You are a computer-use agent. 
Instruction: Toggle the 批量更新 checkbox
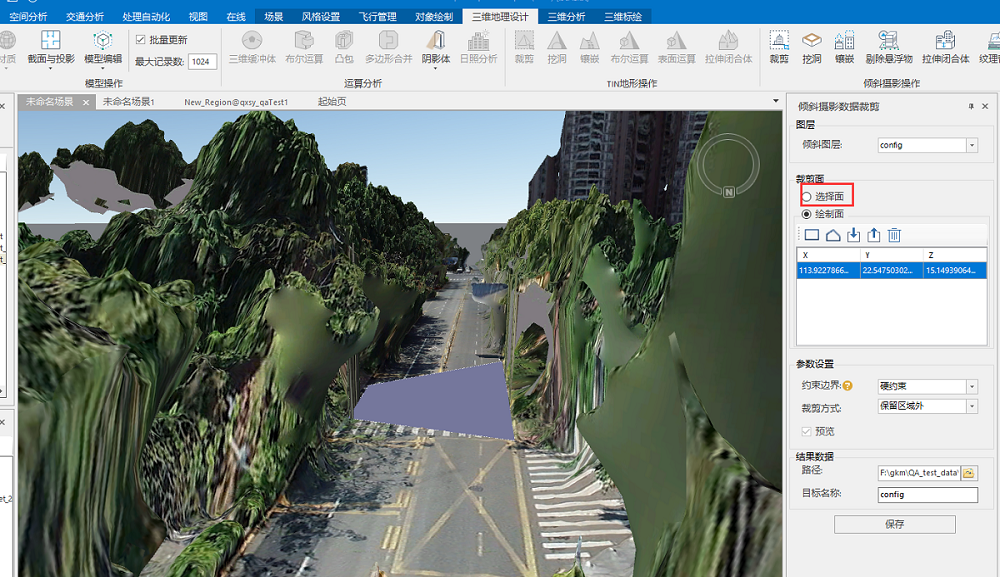(140, 40)
